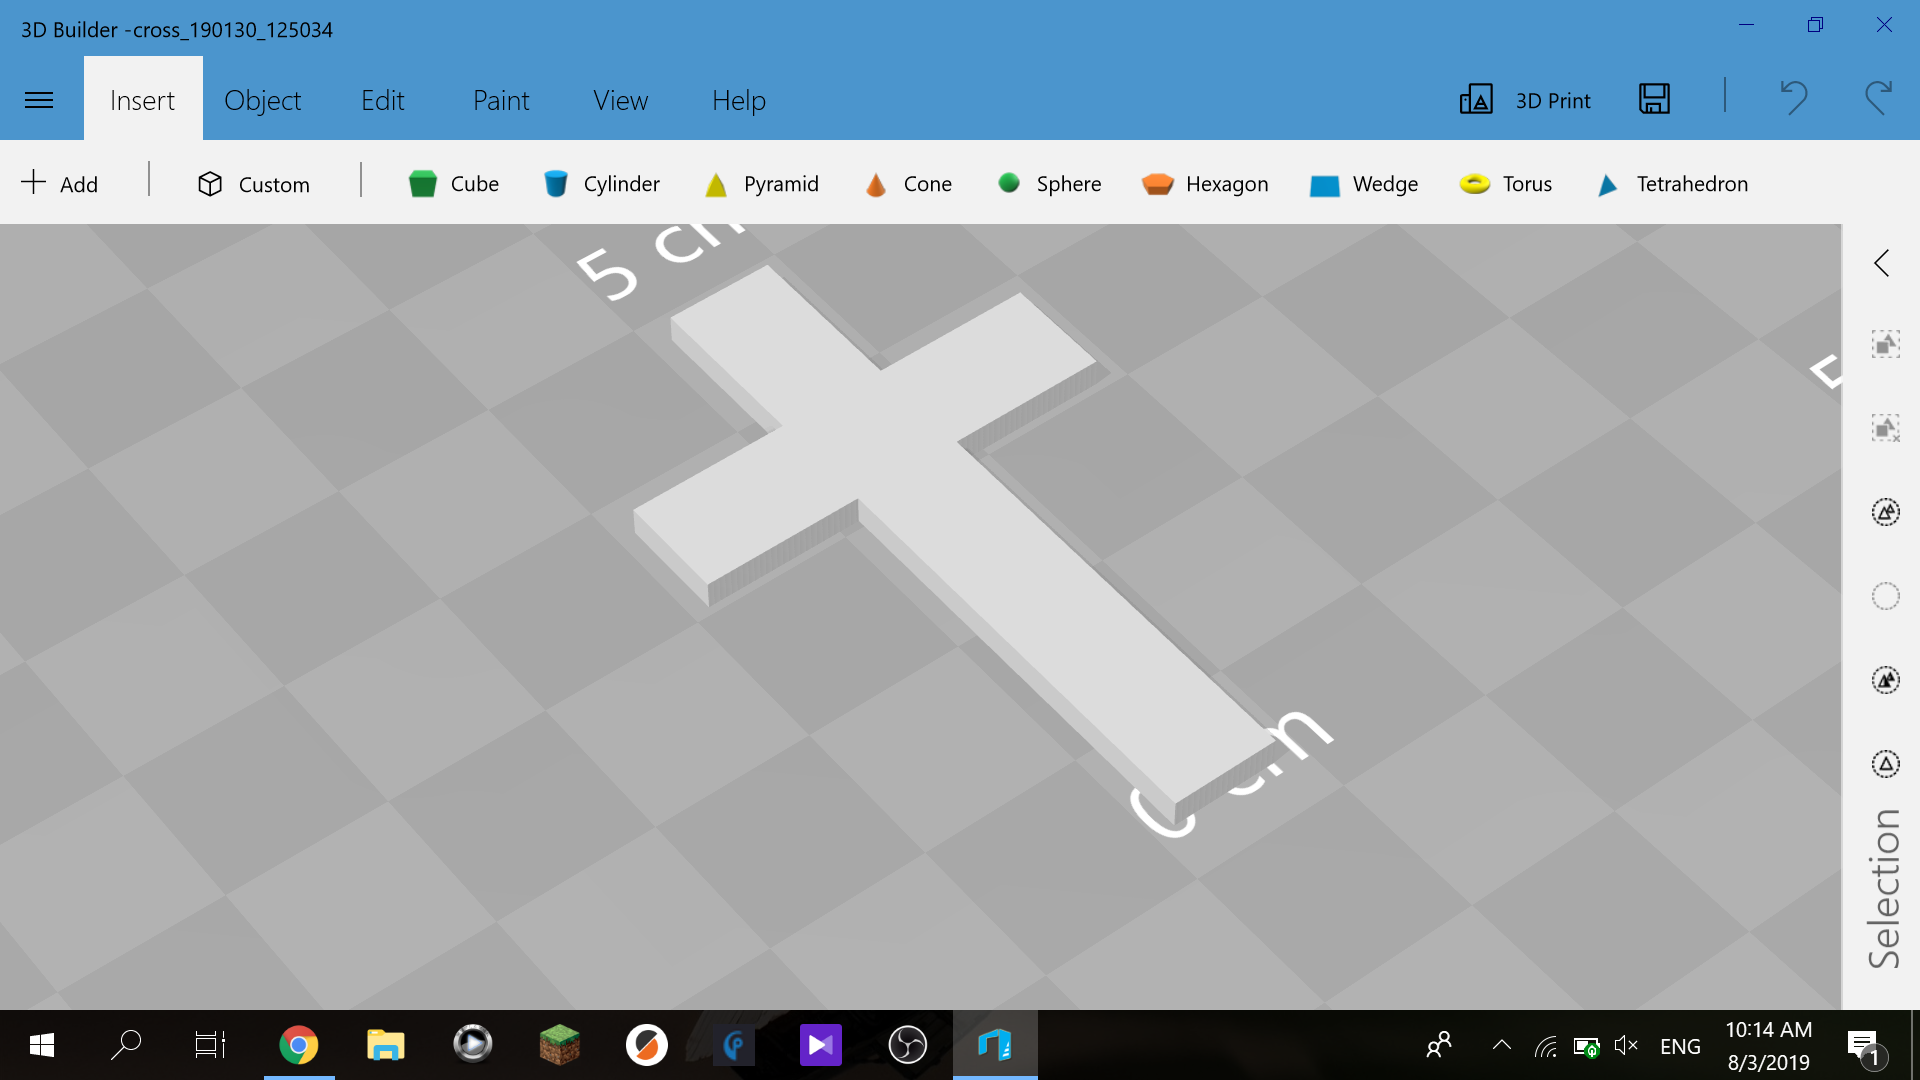Open the Windows Start menu
Image resolution: width=1920 pixels, height=1080 pixels.
(41, 1046)
